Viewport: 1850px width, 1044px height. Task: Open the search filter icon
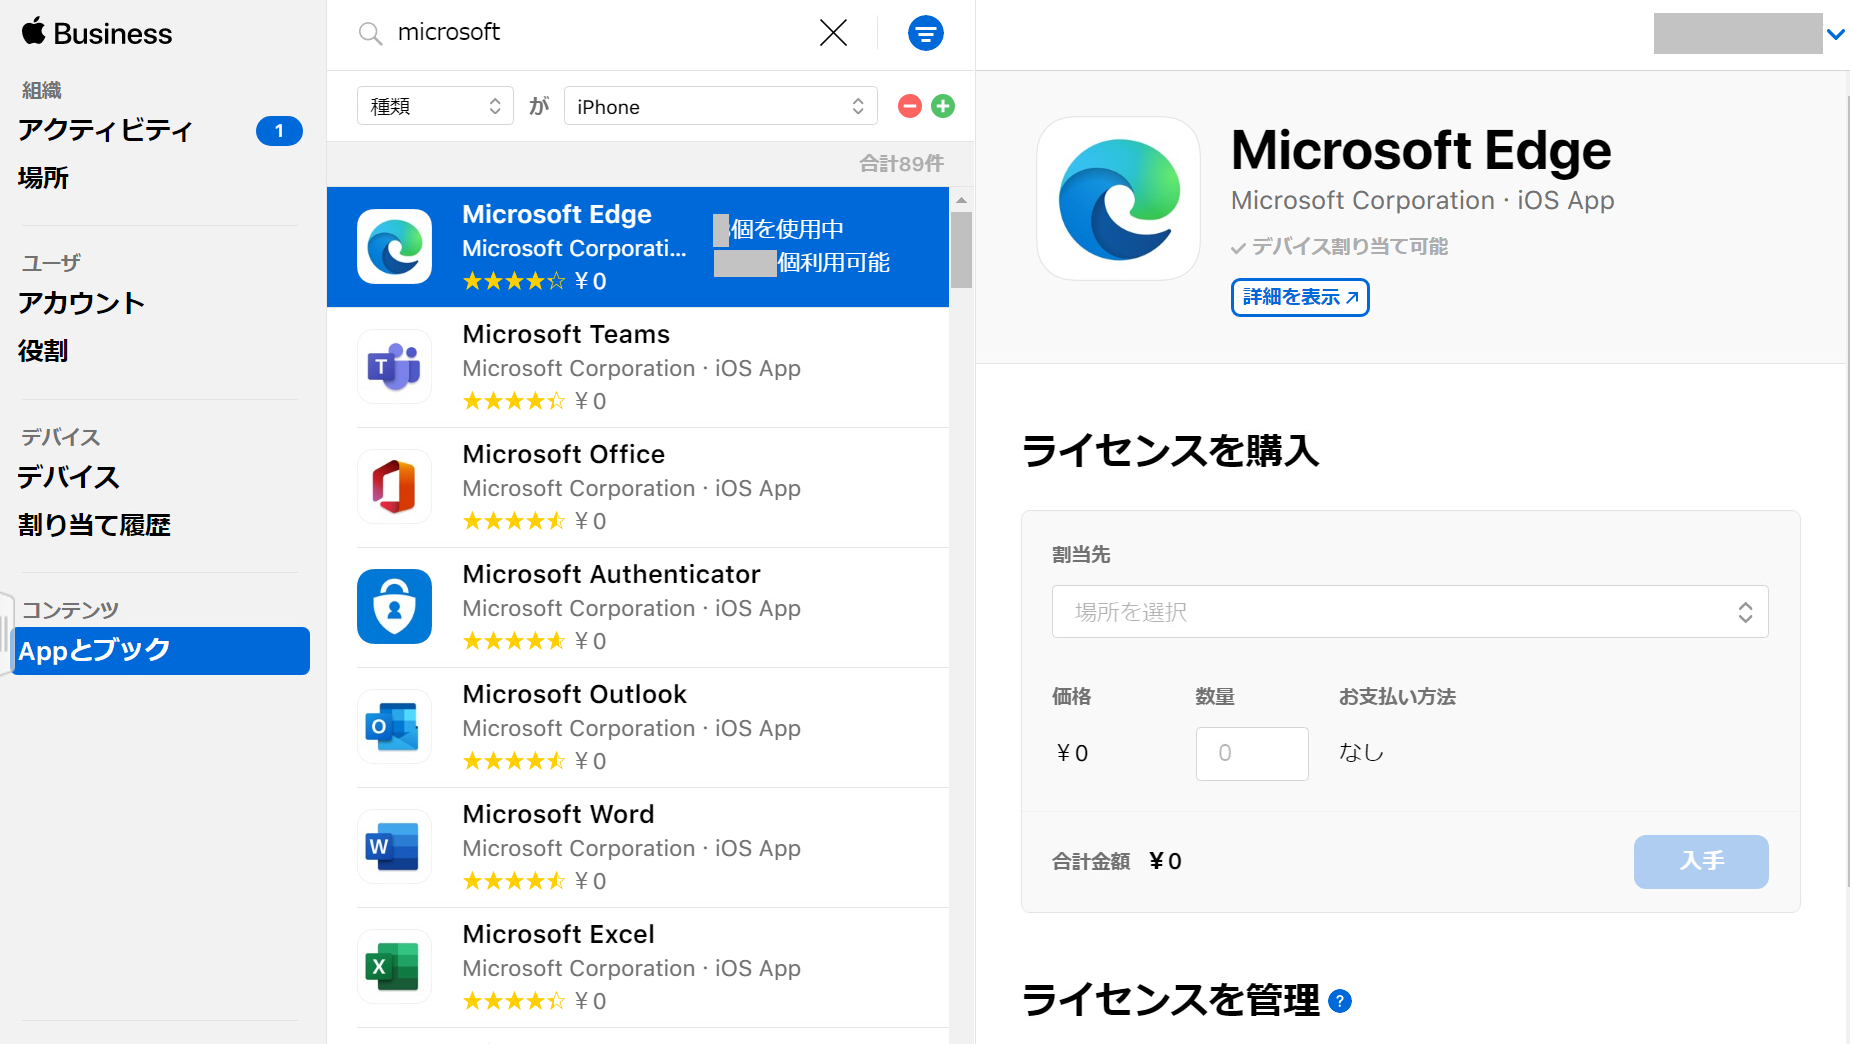point(925,33)
